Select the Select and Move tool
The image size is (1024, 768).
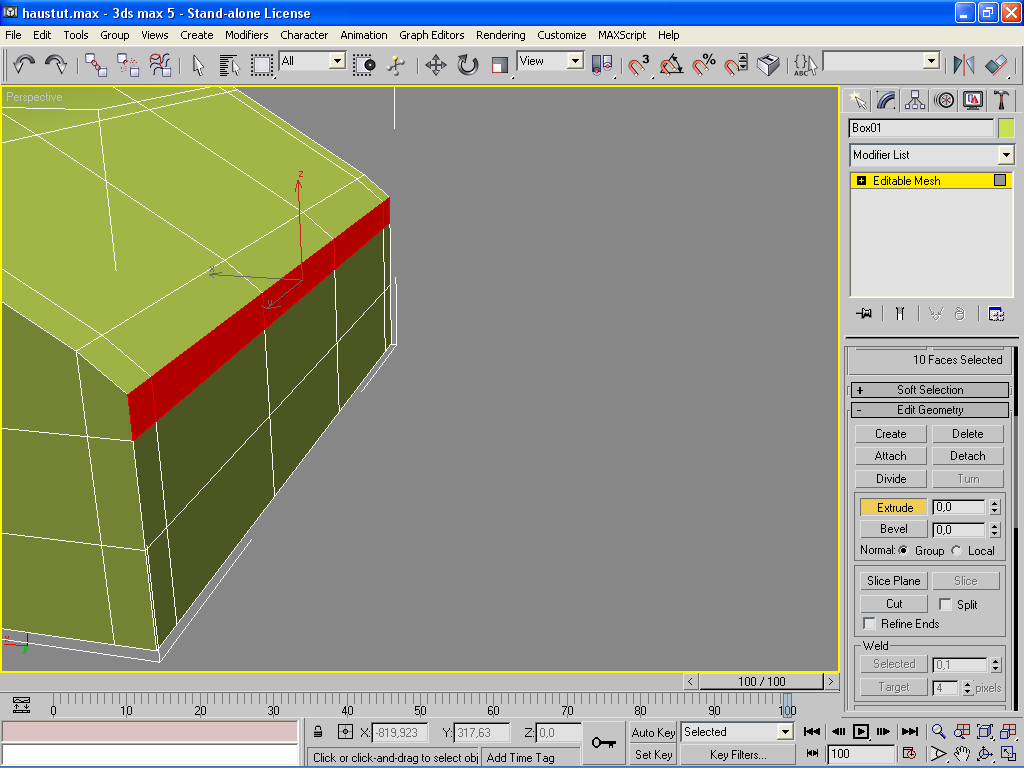tap(435, 65)
